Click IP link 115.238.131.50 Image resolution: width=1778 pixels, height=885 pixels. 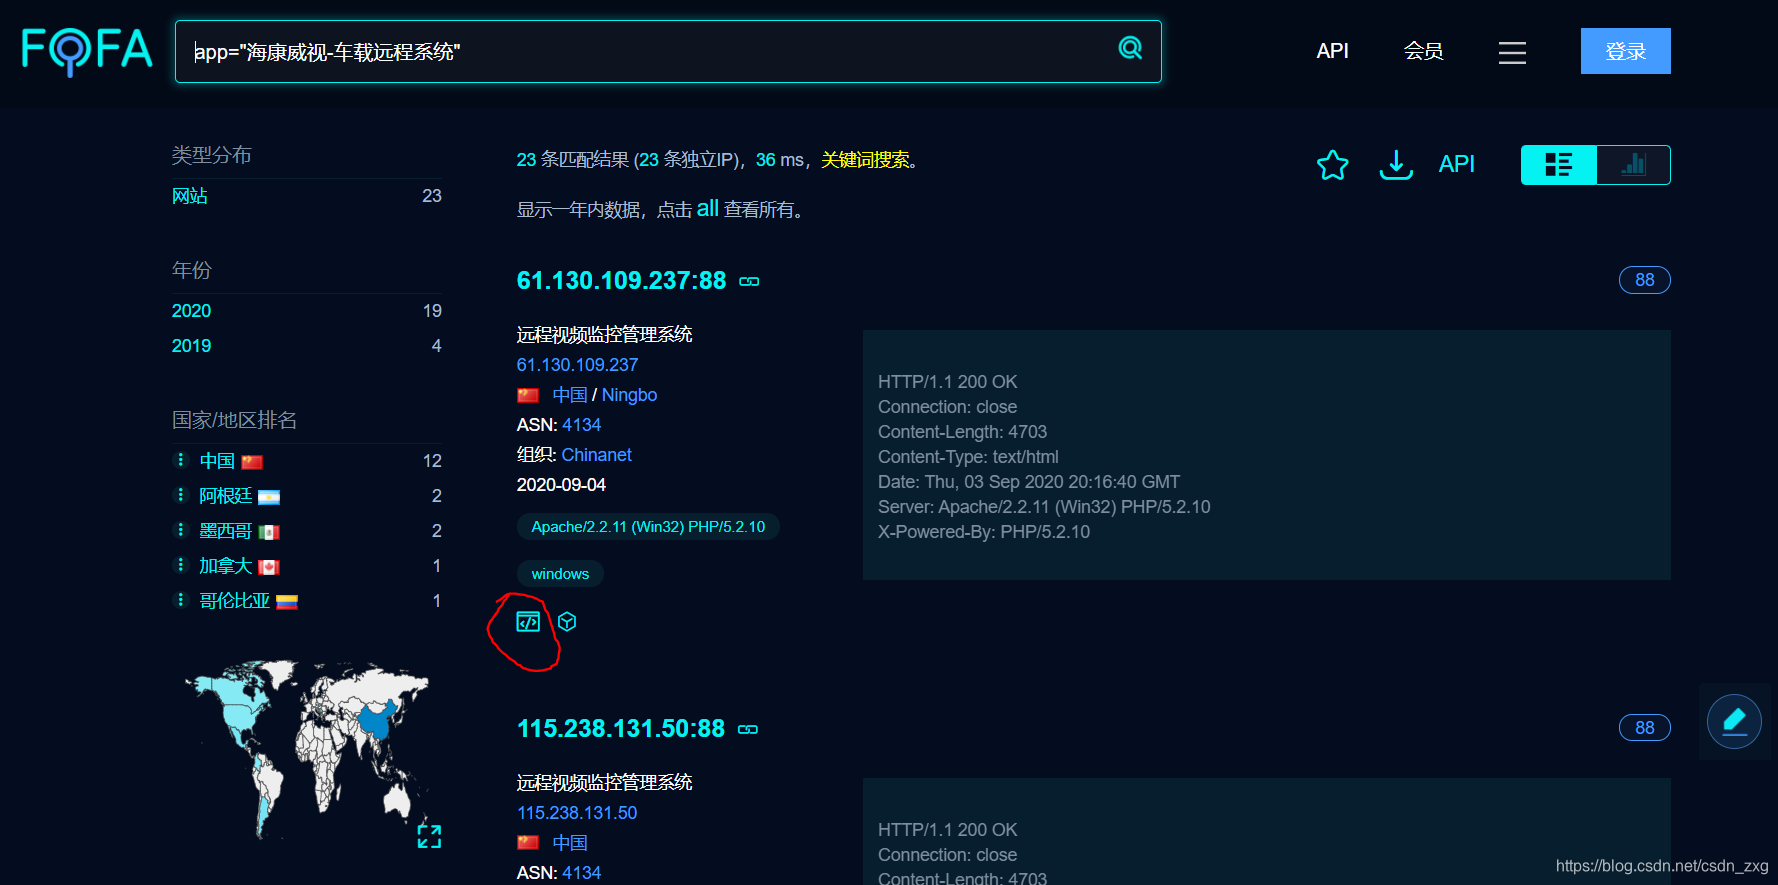[577, 813]
